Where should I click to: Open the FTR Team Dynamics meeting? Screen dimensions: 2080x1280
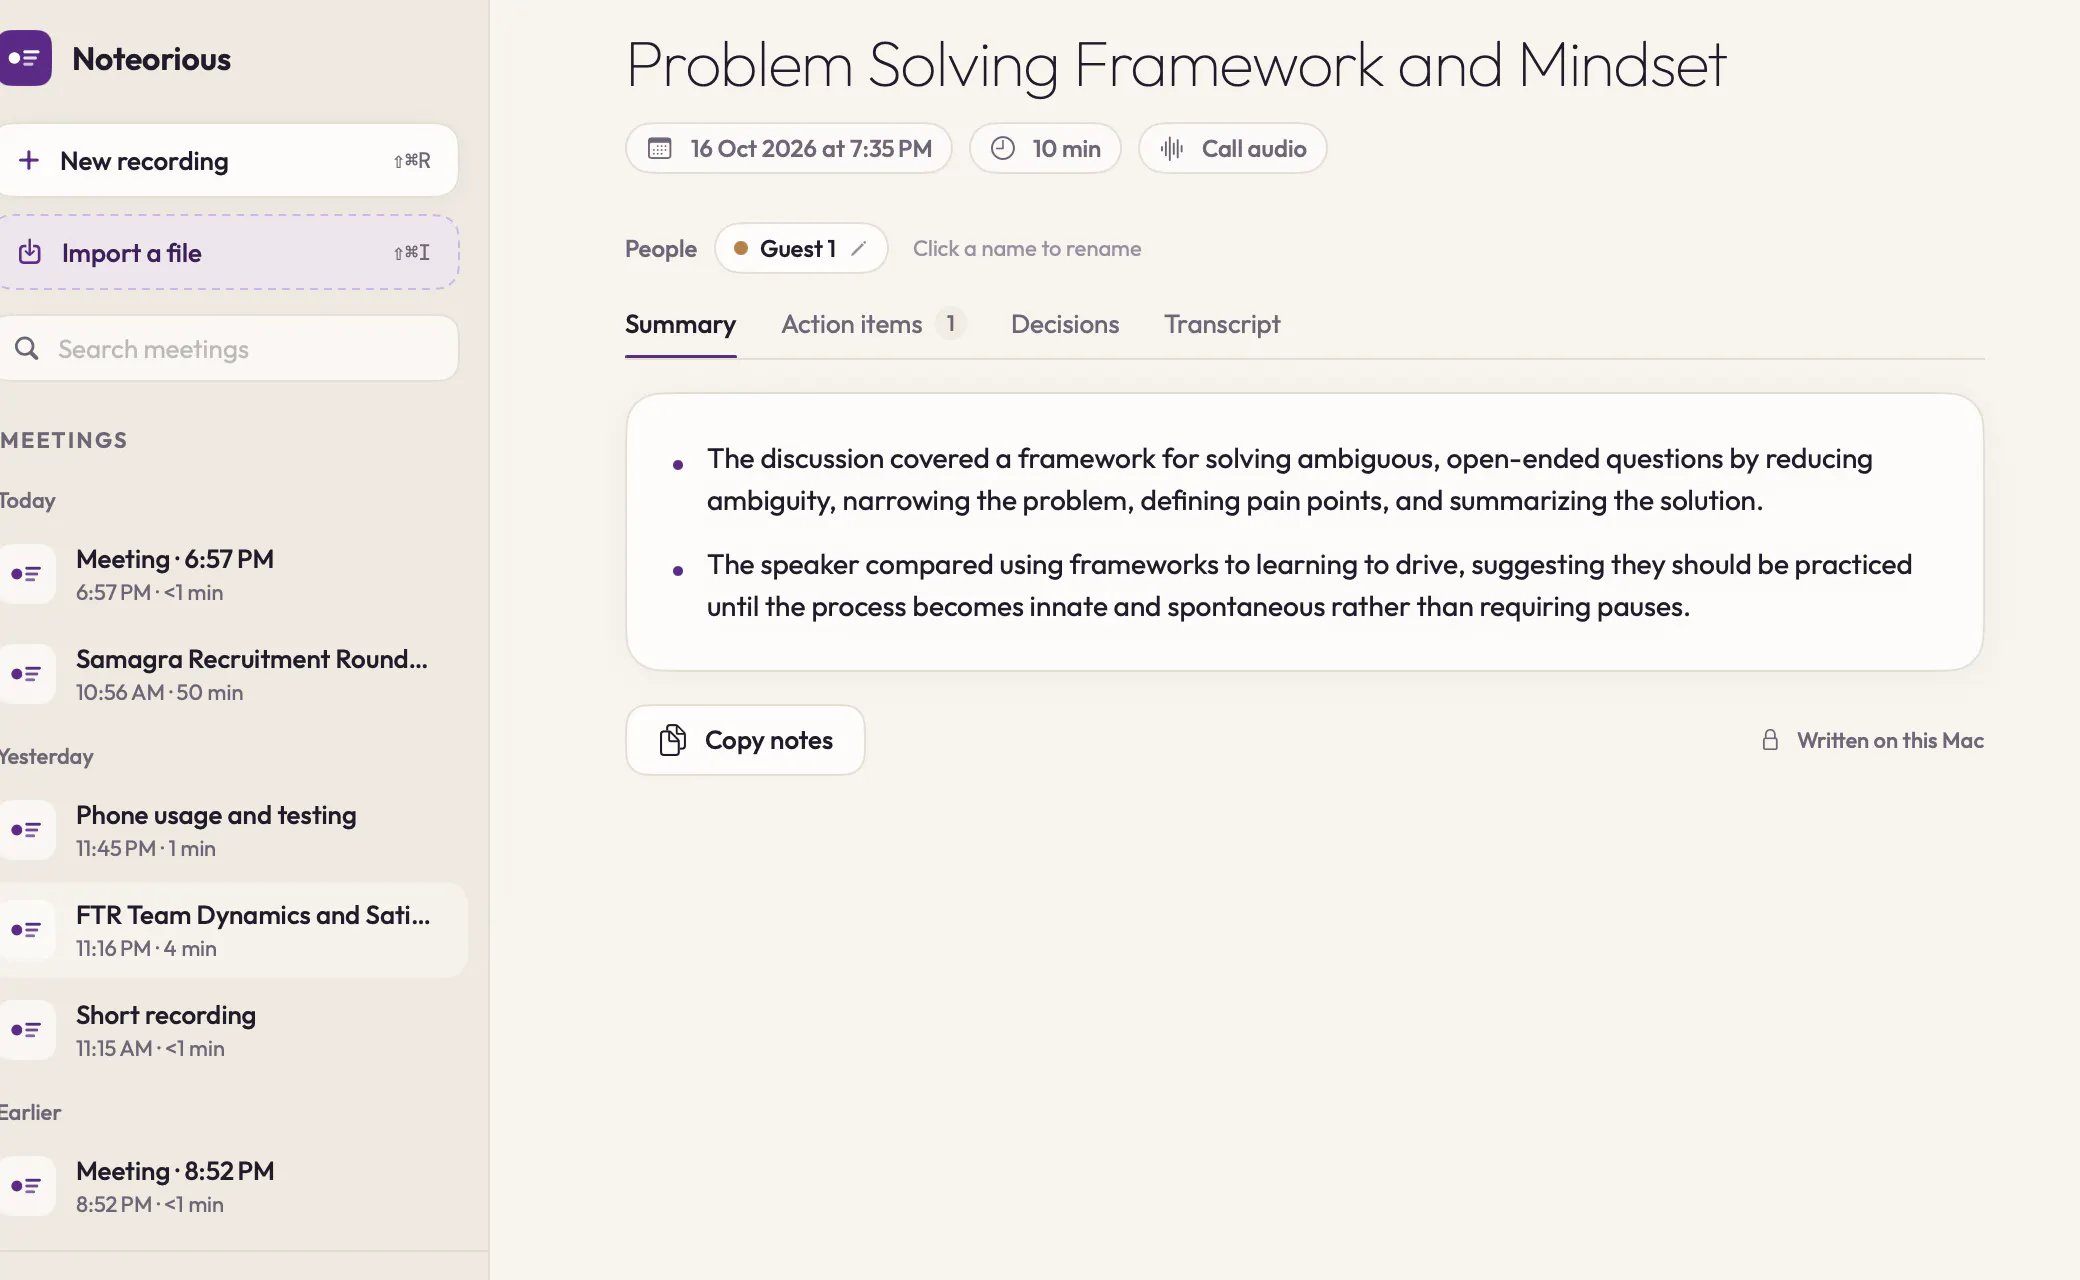pos(232,930)
